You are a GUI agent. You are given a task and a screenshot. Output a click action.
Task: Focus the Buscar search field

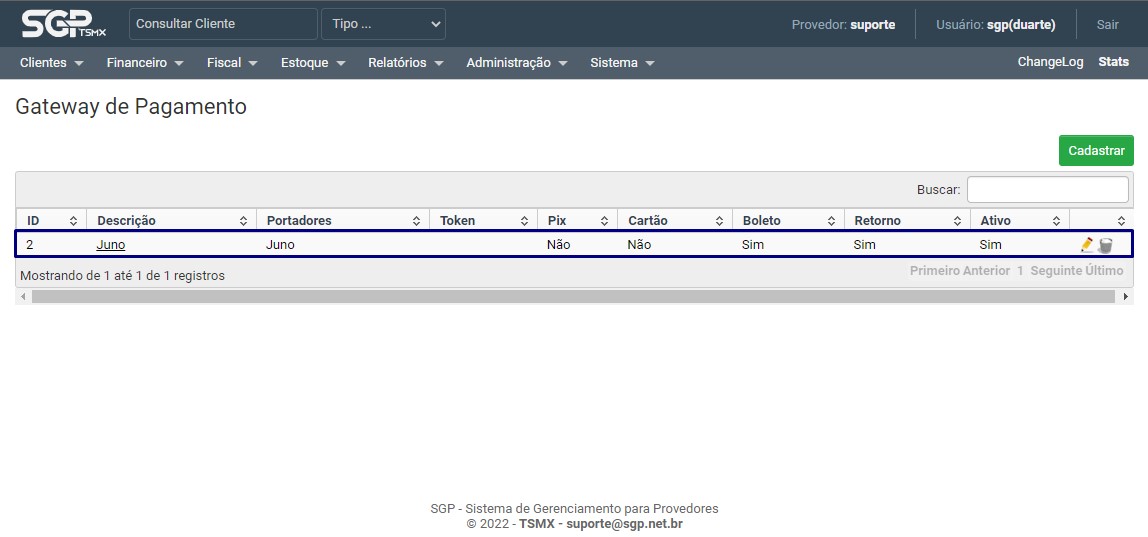pyautogui.click(x=1047, y=189)
